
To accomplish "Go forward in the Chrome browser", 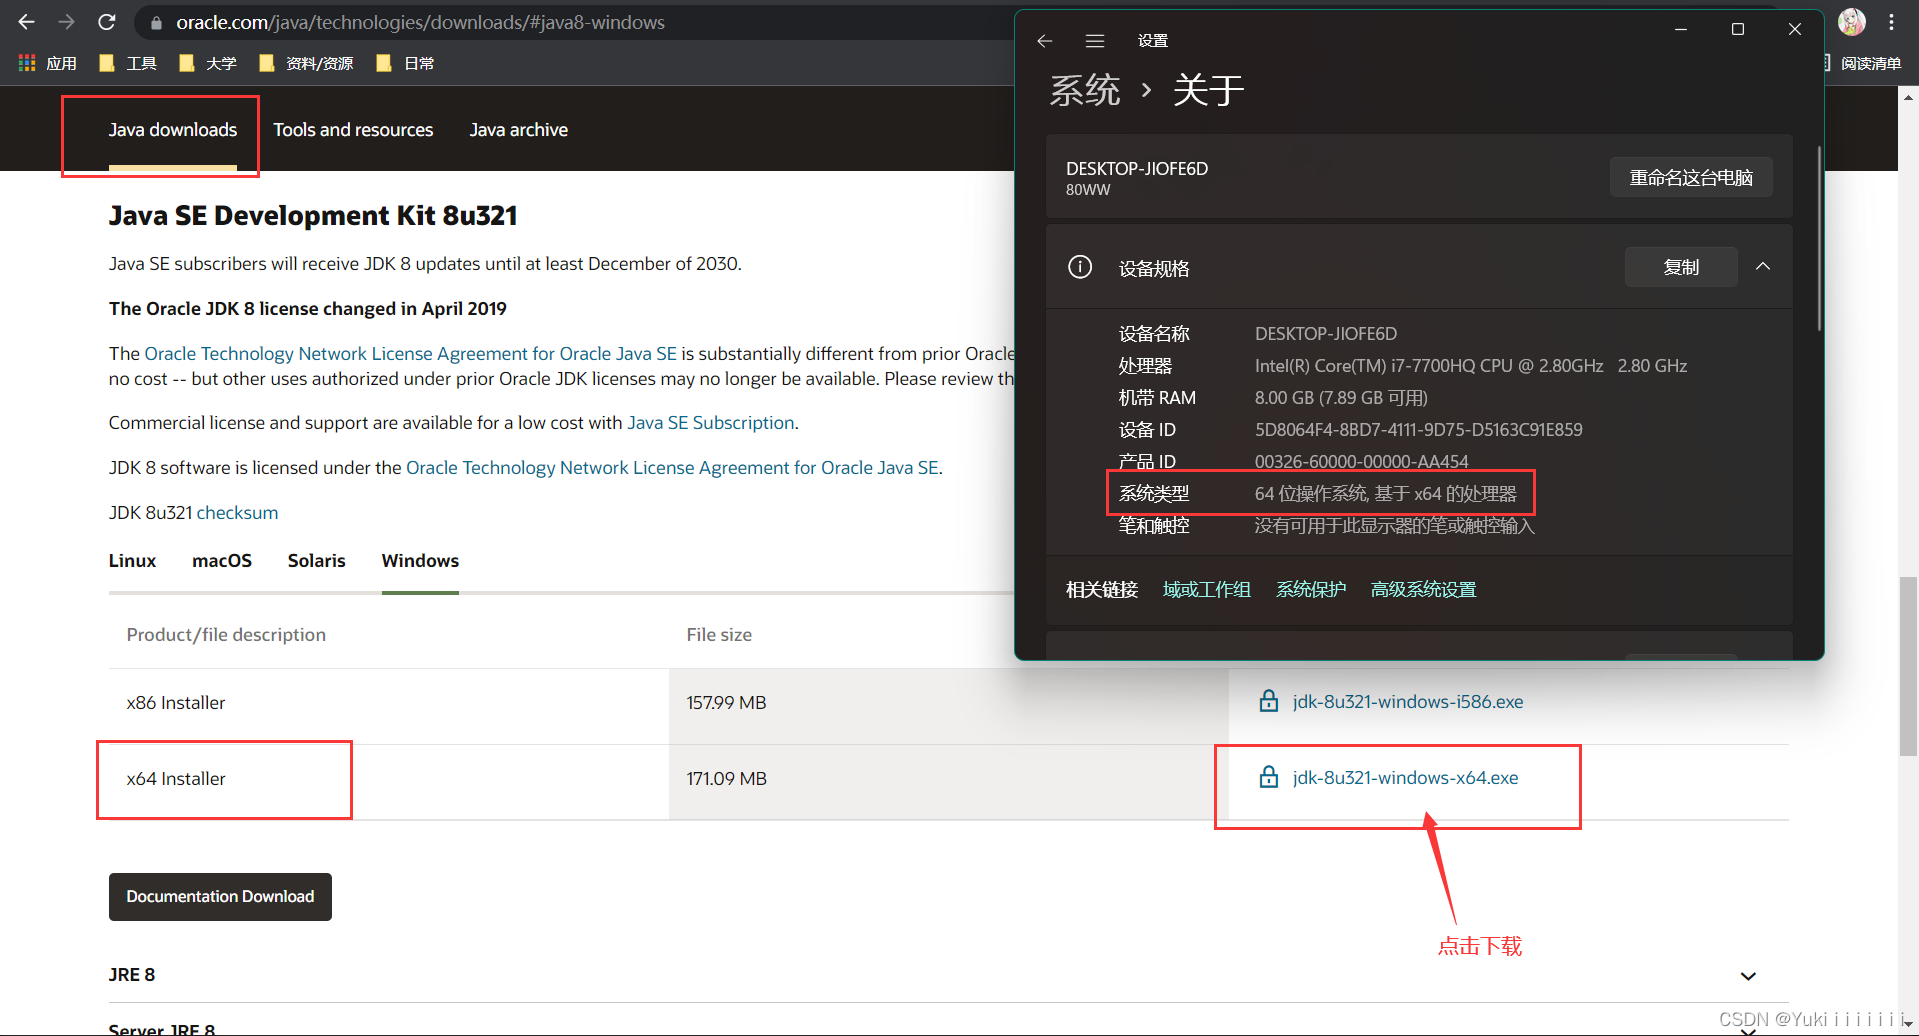I will [67, 22].
